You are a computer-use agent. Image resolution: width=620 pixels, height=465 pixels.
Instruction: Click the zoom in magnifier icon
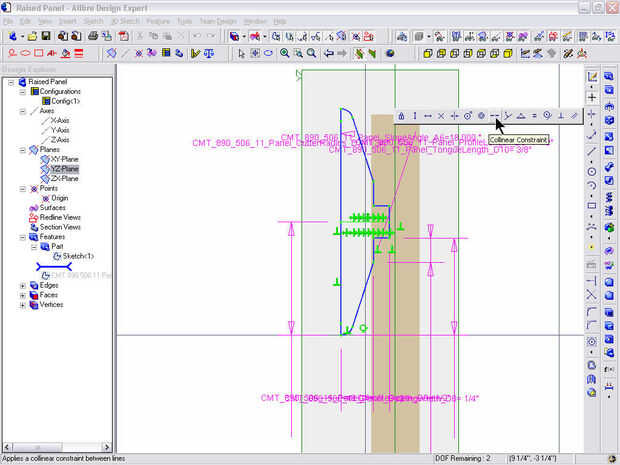[285, 53]
